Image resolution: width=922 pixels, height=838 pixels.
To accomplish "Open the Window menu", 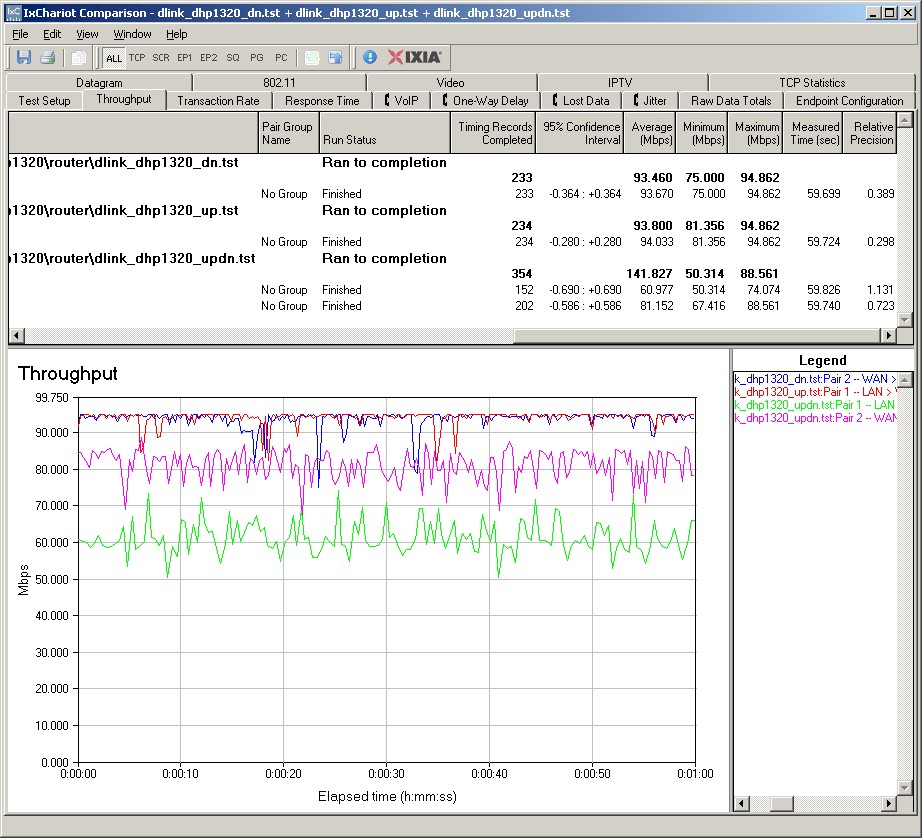I will pos(132,34).
